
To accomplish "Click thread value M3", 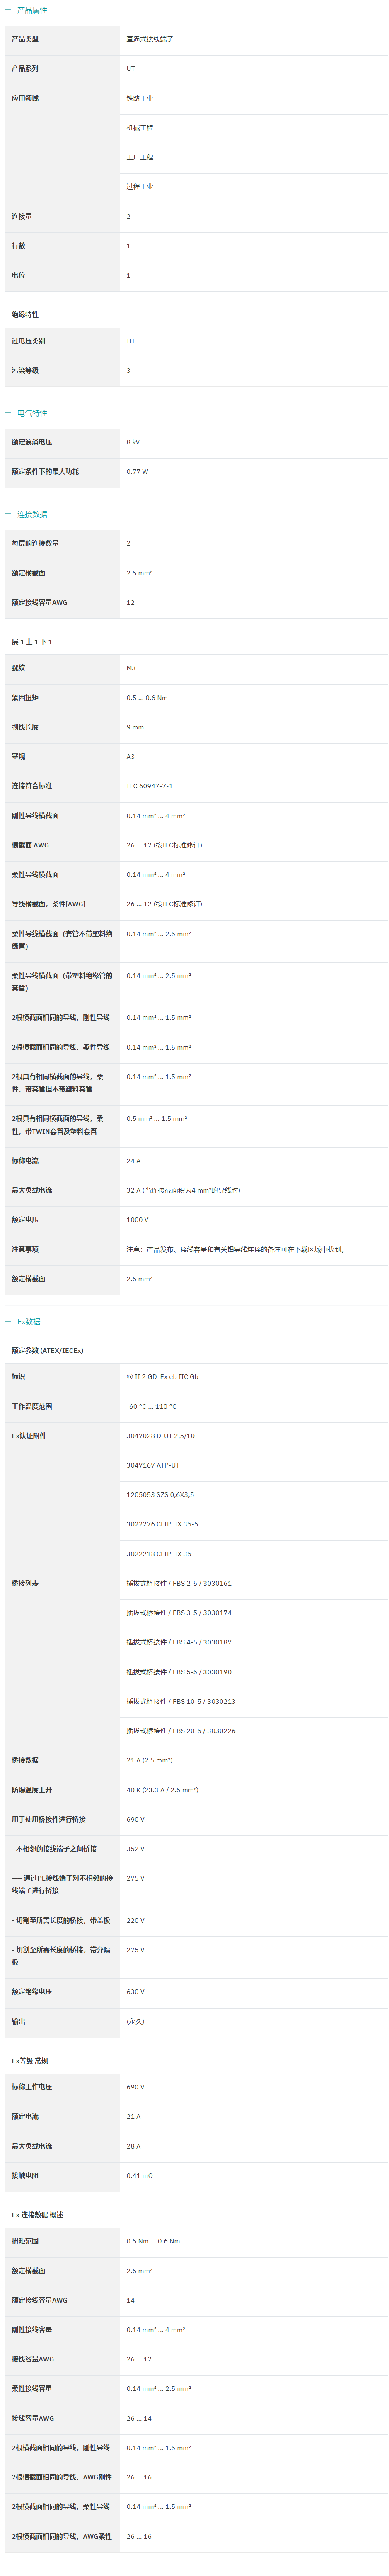I will tap(131, 668).
